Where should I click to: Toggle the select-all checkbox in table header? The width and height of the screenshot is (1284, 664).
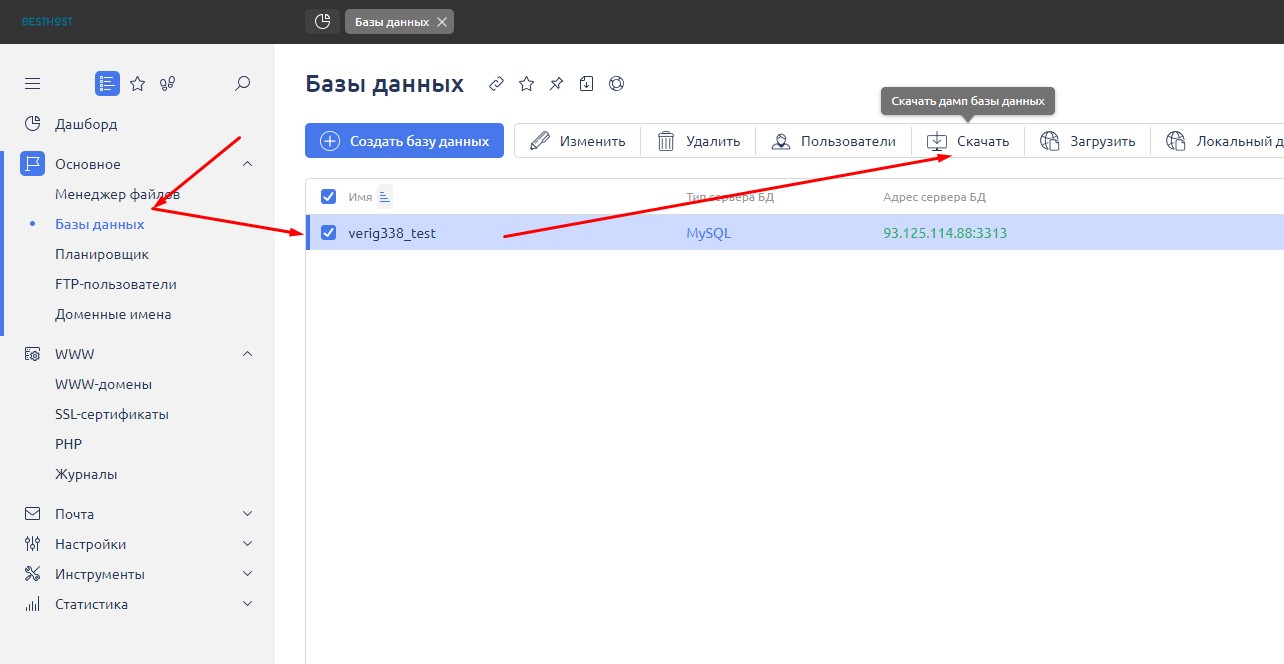click(328, 196)
